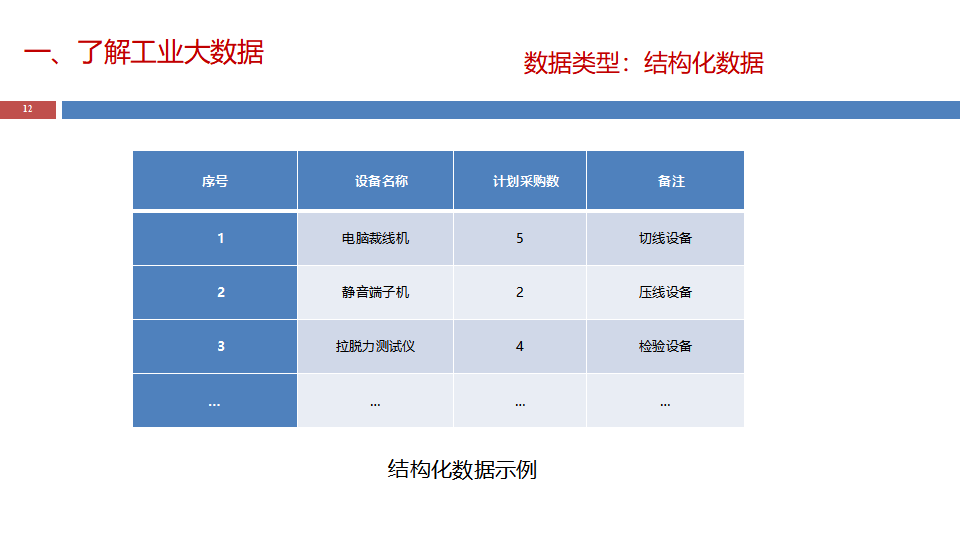
Task: Click the quantity 5 cell
Action: click(520, 239)
